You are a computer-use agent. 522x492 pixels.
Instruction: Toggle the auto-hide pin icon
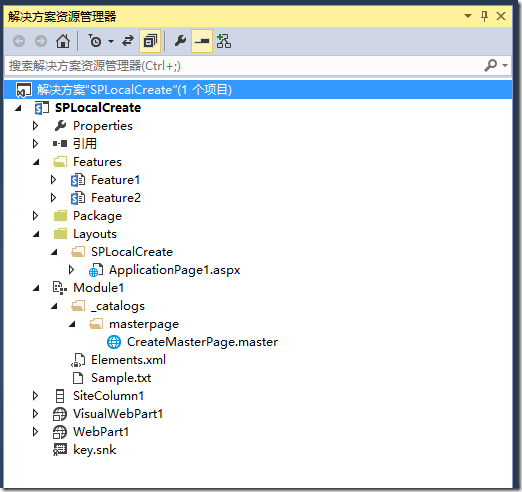pos(484,16)
